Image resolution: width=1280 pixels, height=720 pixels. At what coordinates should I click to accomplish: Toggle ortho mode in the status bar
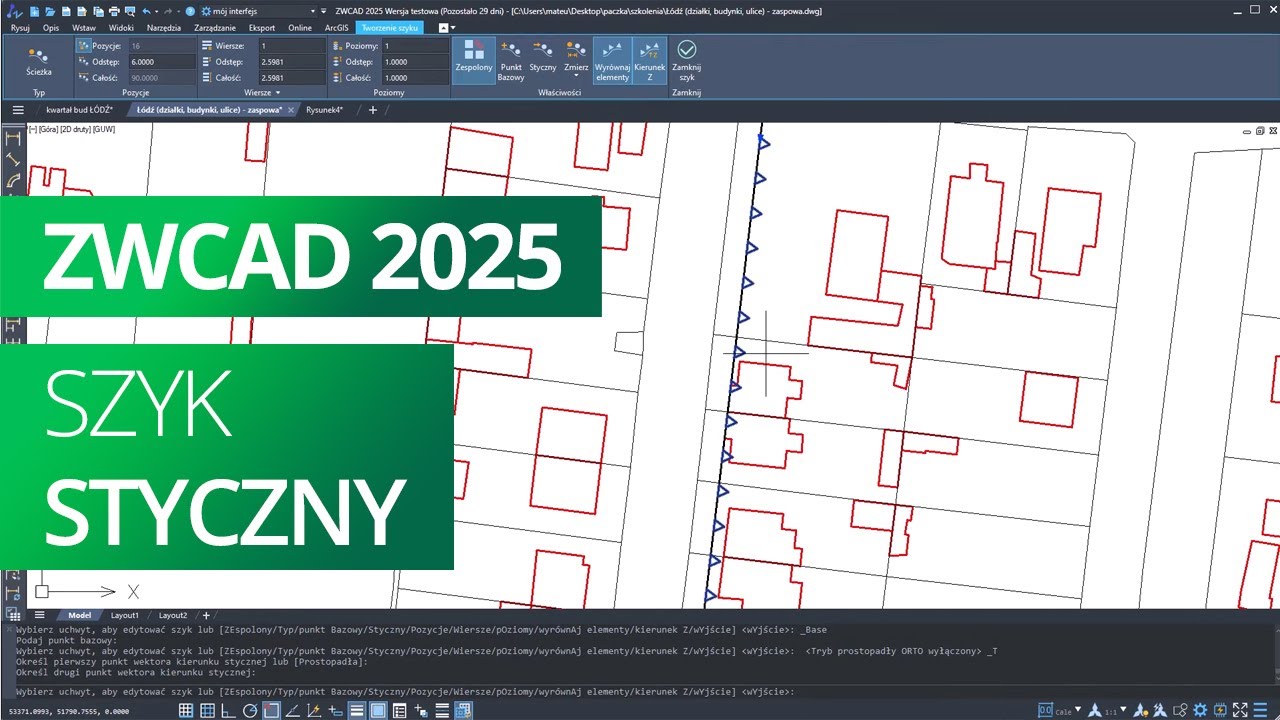coord(228,710)
